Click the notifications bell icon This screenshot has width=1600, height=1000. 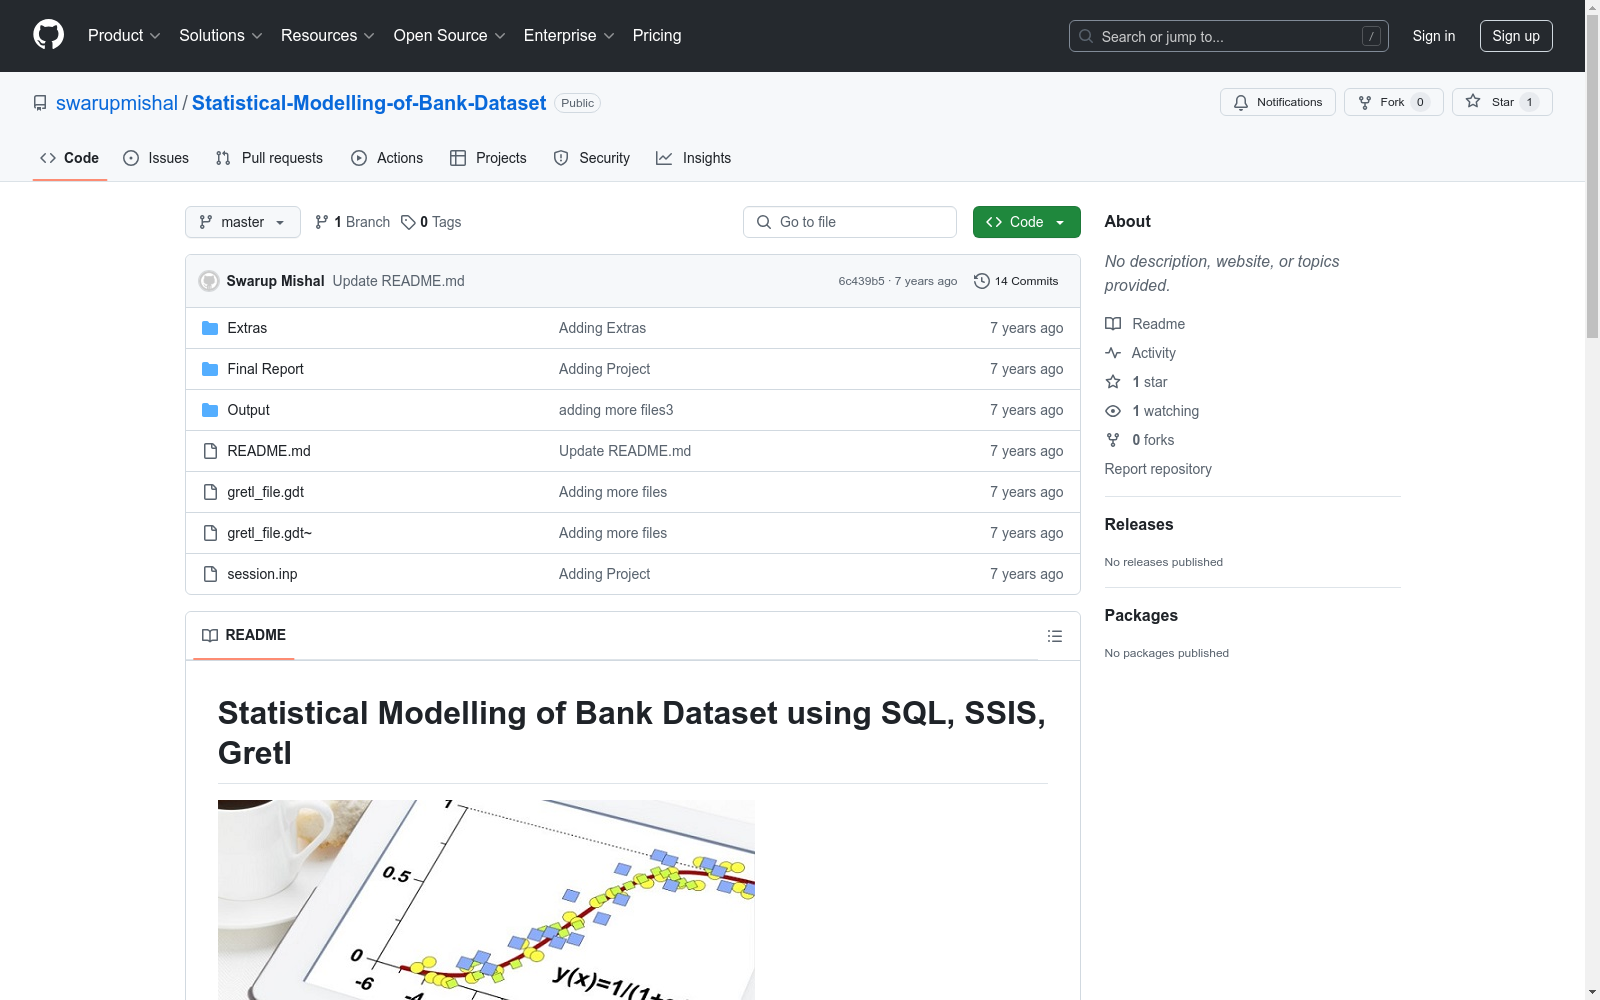(1241, 102)
